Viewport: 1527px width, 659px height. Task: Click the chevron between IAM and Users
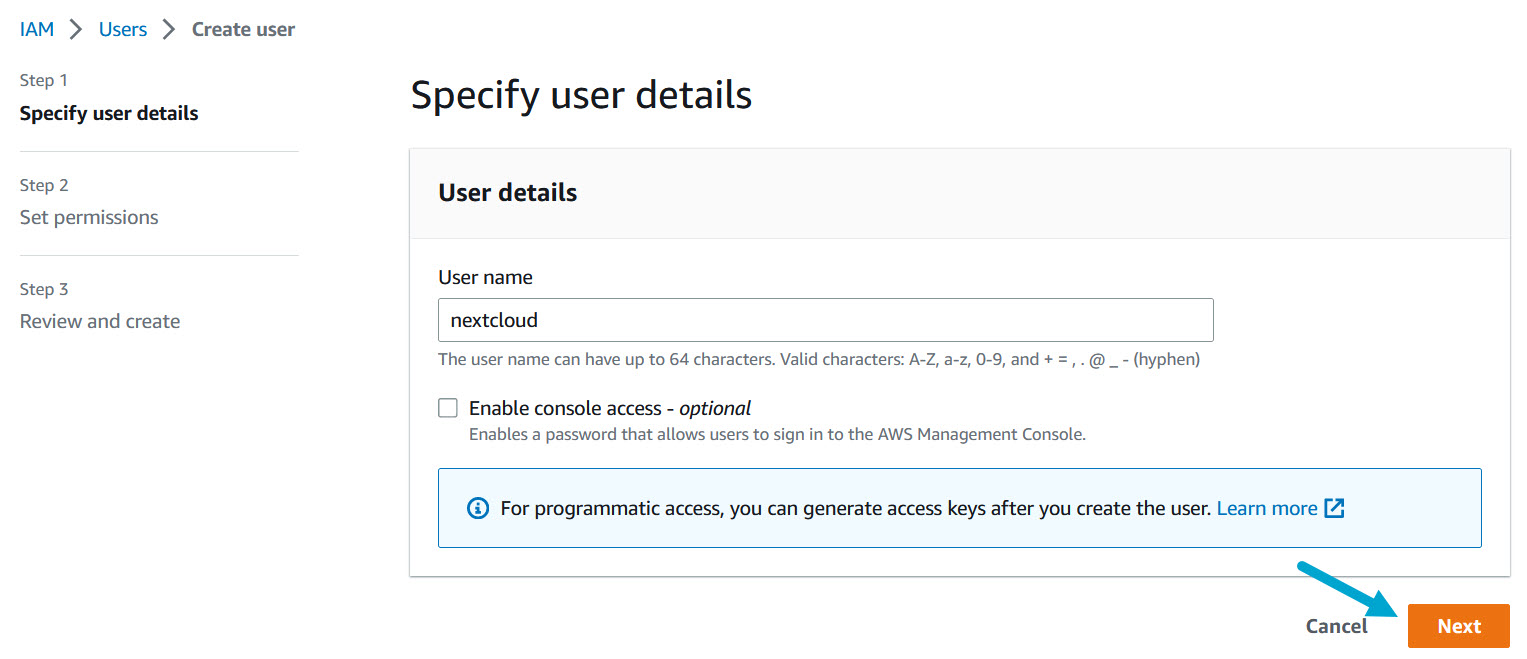tap(74, 29)
